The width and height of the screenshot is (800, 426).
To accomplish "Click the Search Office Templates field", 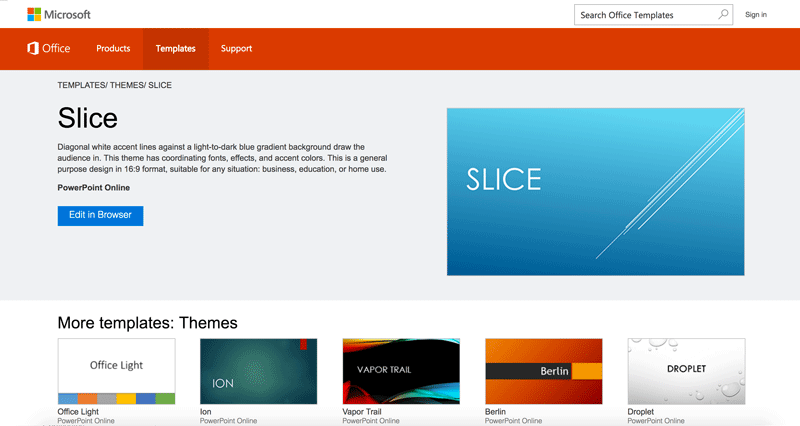I will pyautogui.click(x=653, y=15).
